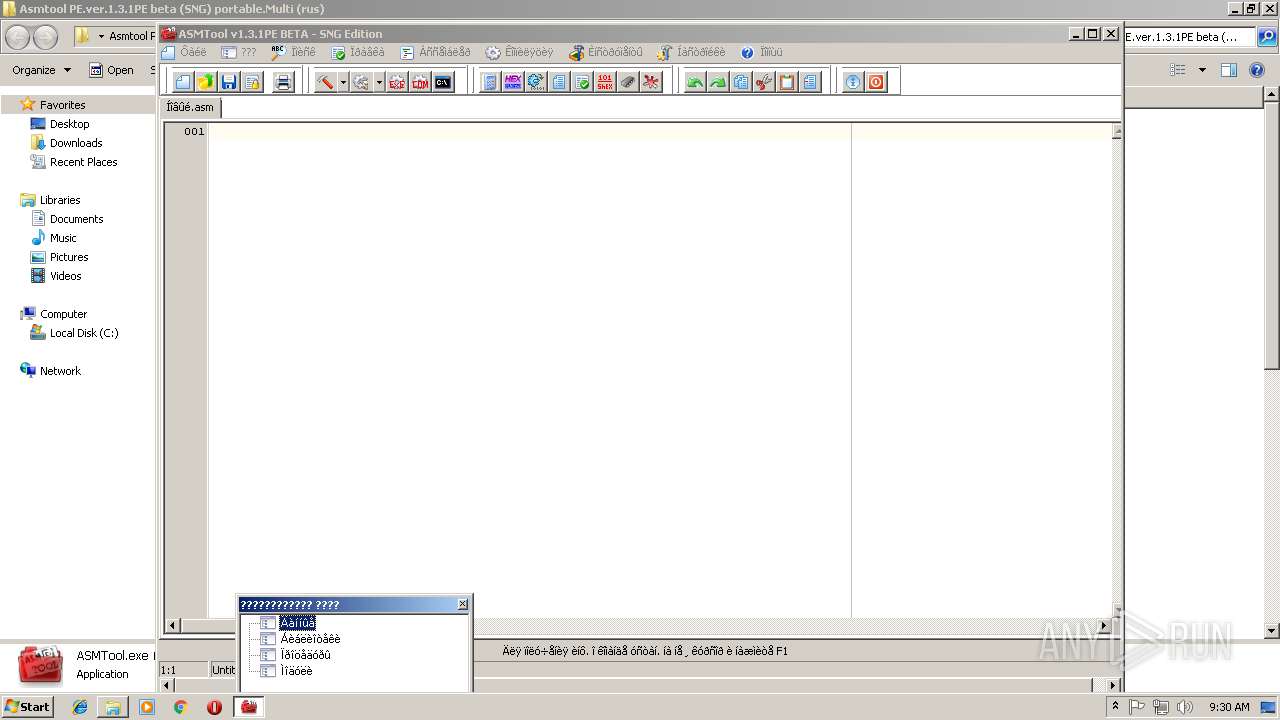Click the HEX toolbar icon
Viewport: 1280px width, 720px height.
(513, 82)
